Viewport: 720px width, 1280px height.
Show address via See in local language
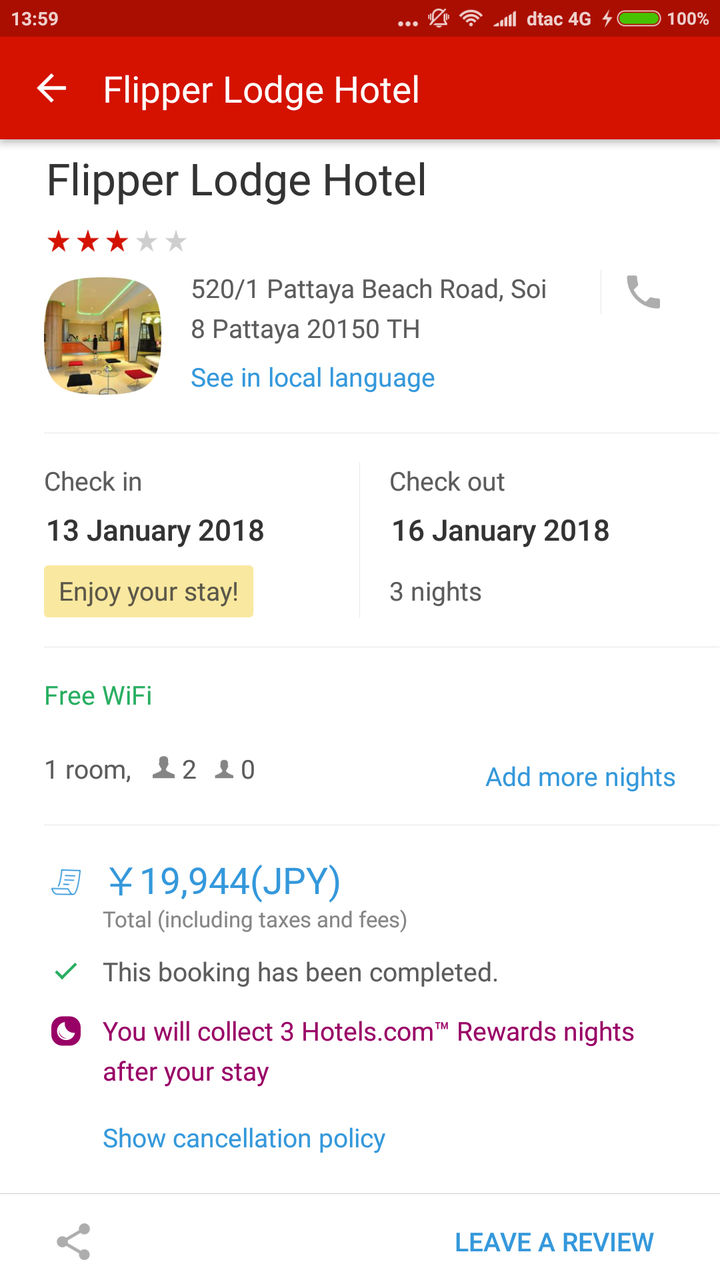point(313,378)
